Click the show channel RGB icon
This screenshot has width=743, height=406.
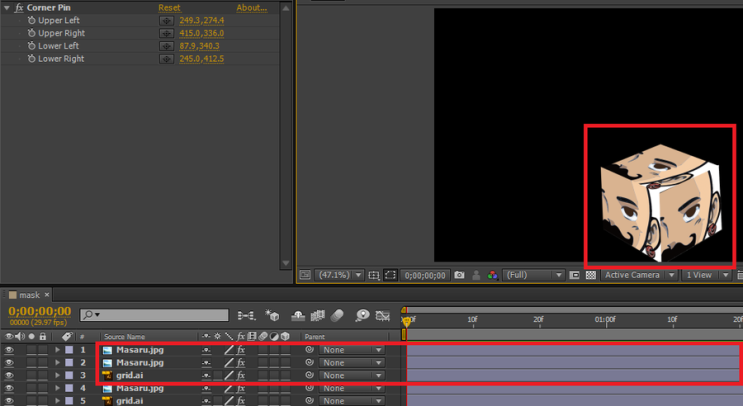click(x=492, y=275)
